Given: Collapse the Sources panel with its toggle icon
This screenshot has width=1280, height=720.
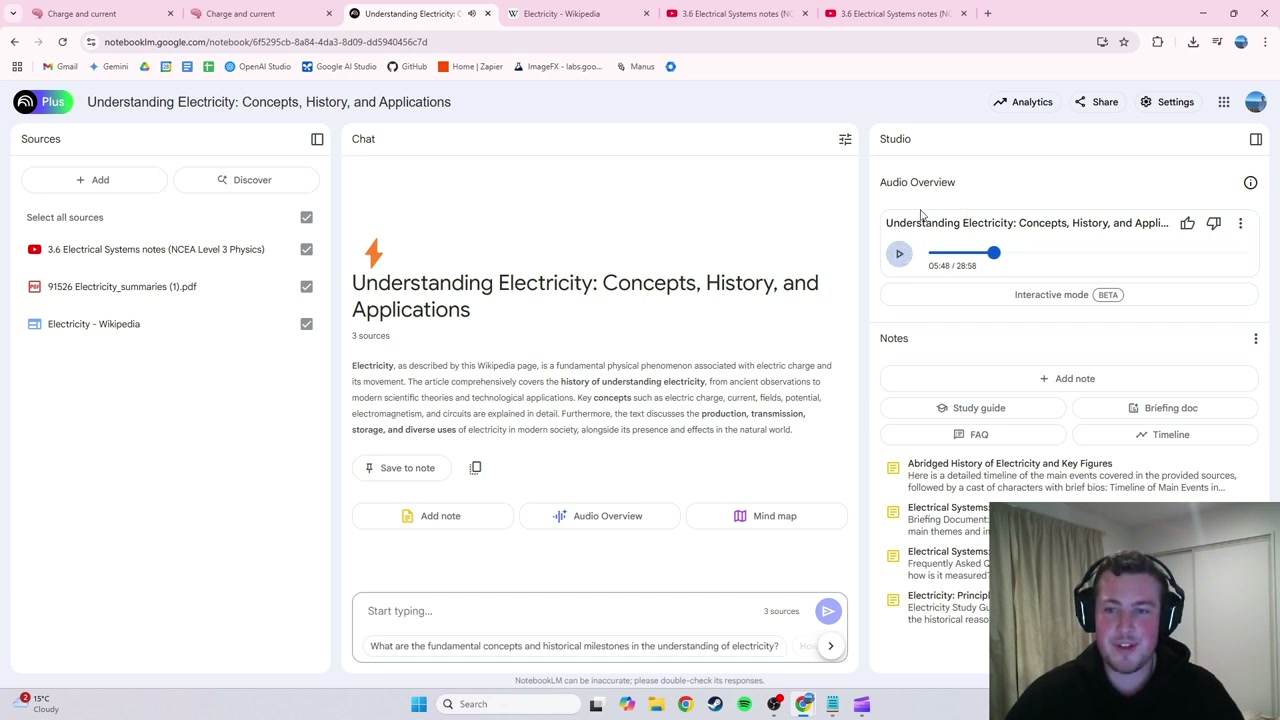Looking at the screenshot, I should tap(317, 139).
